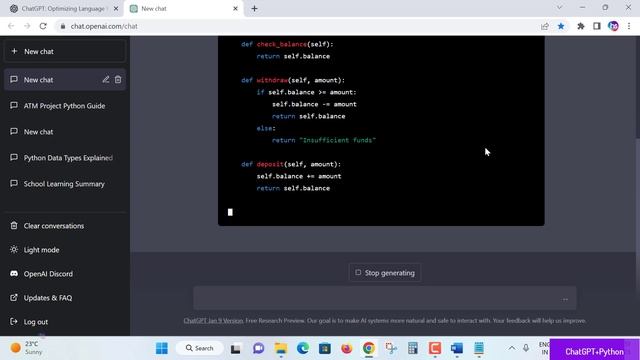640x360 pixels.
Task: Click Clear conversations in the sidebar
Action: [x=65, y=226]
